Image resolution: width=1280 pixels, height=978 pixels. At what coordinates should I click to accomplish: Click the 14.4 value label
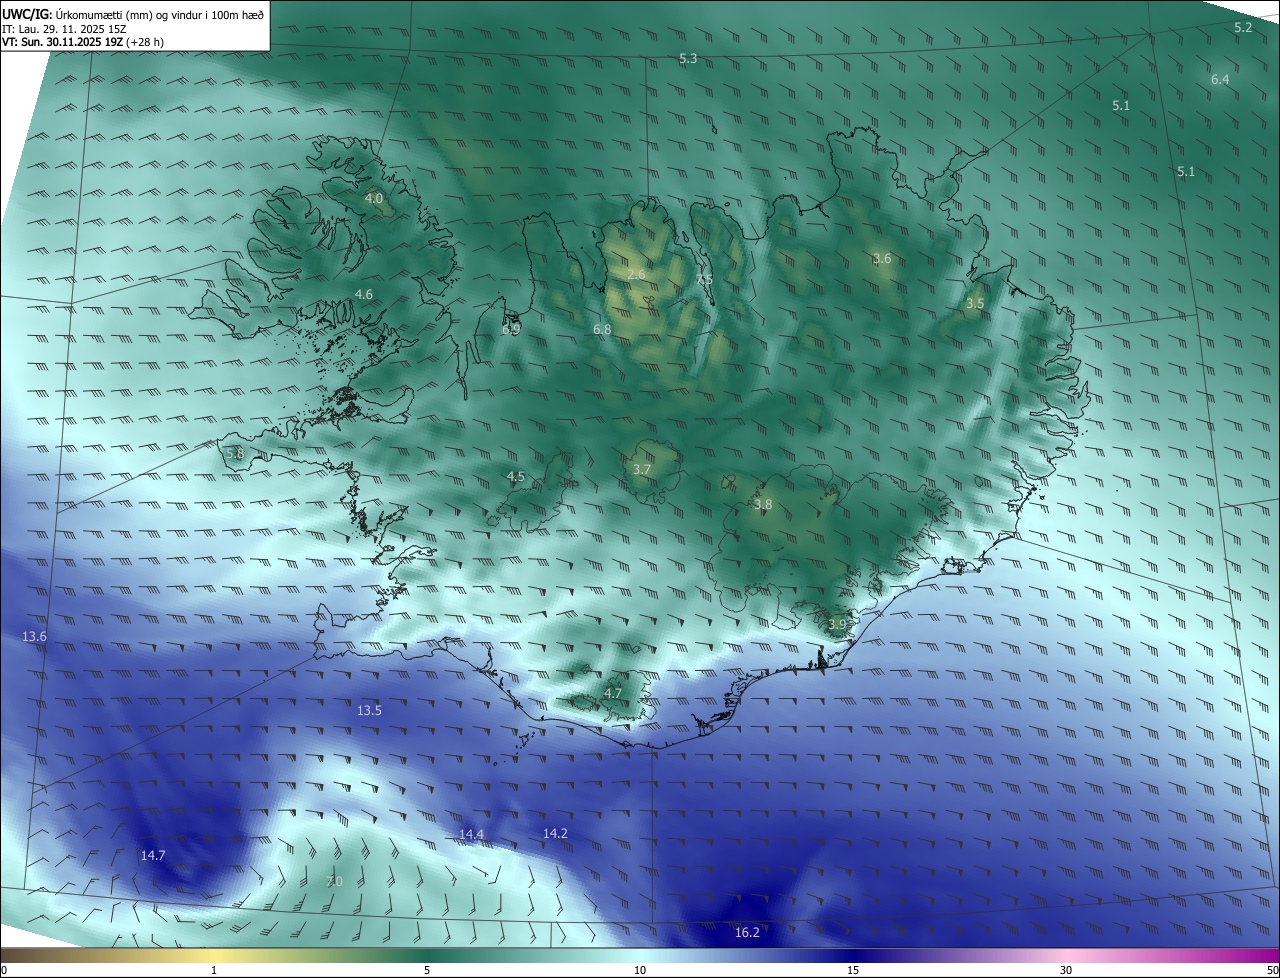tap(471, 834)
